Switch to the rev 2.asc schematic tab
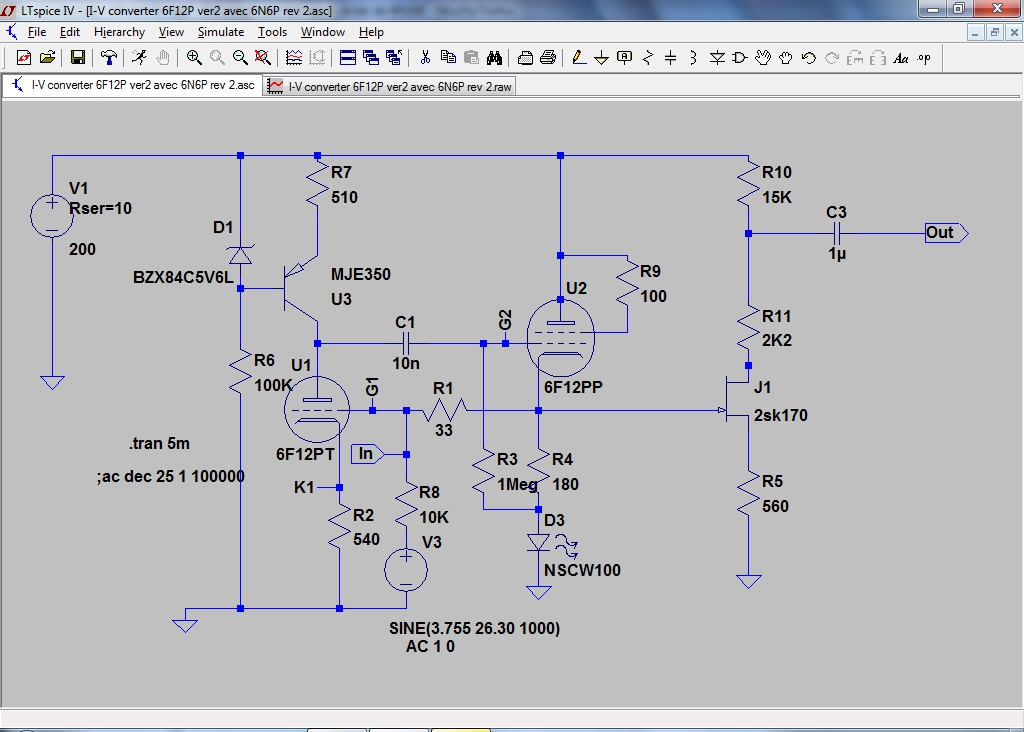 coord(133,85)
